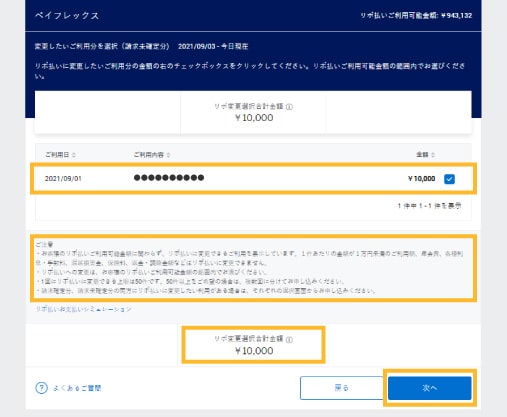Click the 1件中 1-1件を表示 pagination text
Image resolution: width=507 pixels, height=417 pixels.
(429, 206)
